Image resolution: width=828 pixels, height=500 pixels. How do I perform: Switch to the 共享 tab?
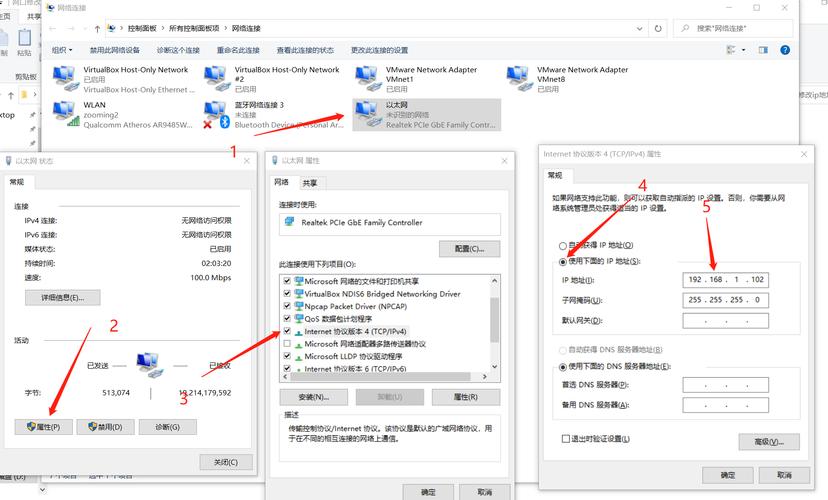coord(310,183)
